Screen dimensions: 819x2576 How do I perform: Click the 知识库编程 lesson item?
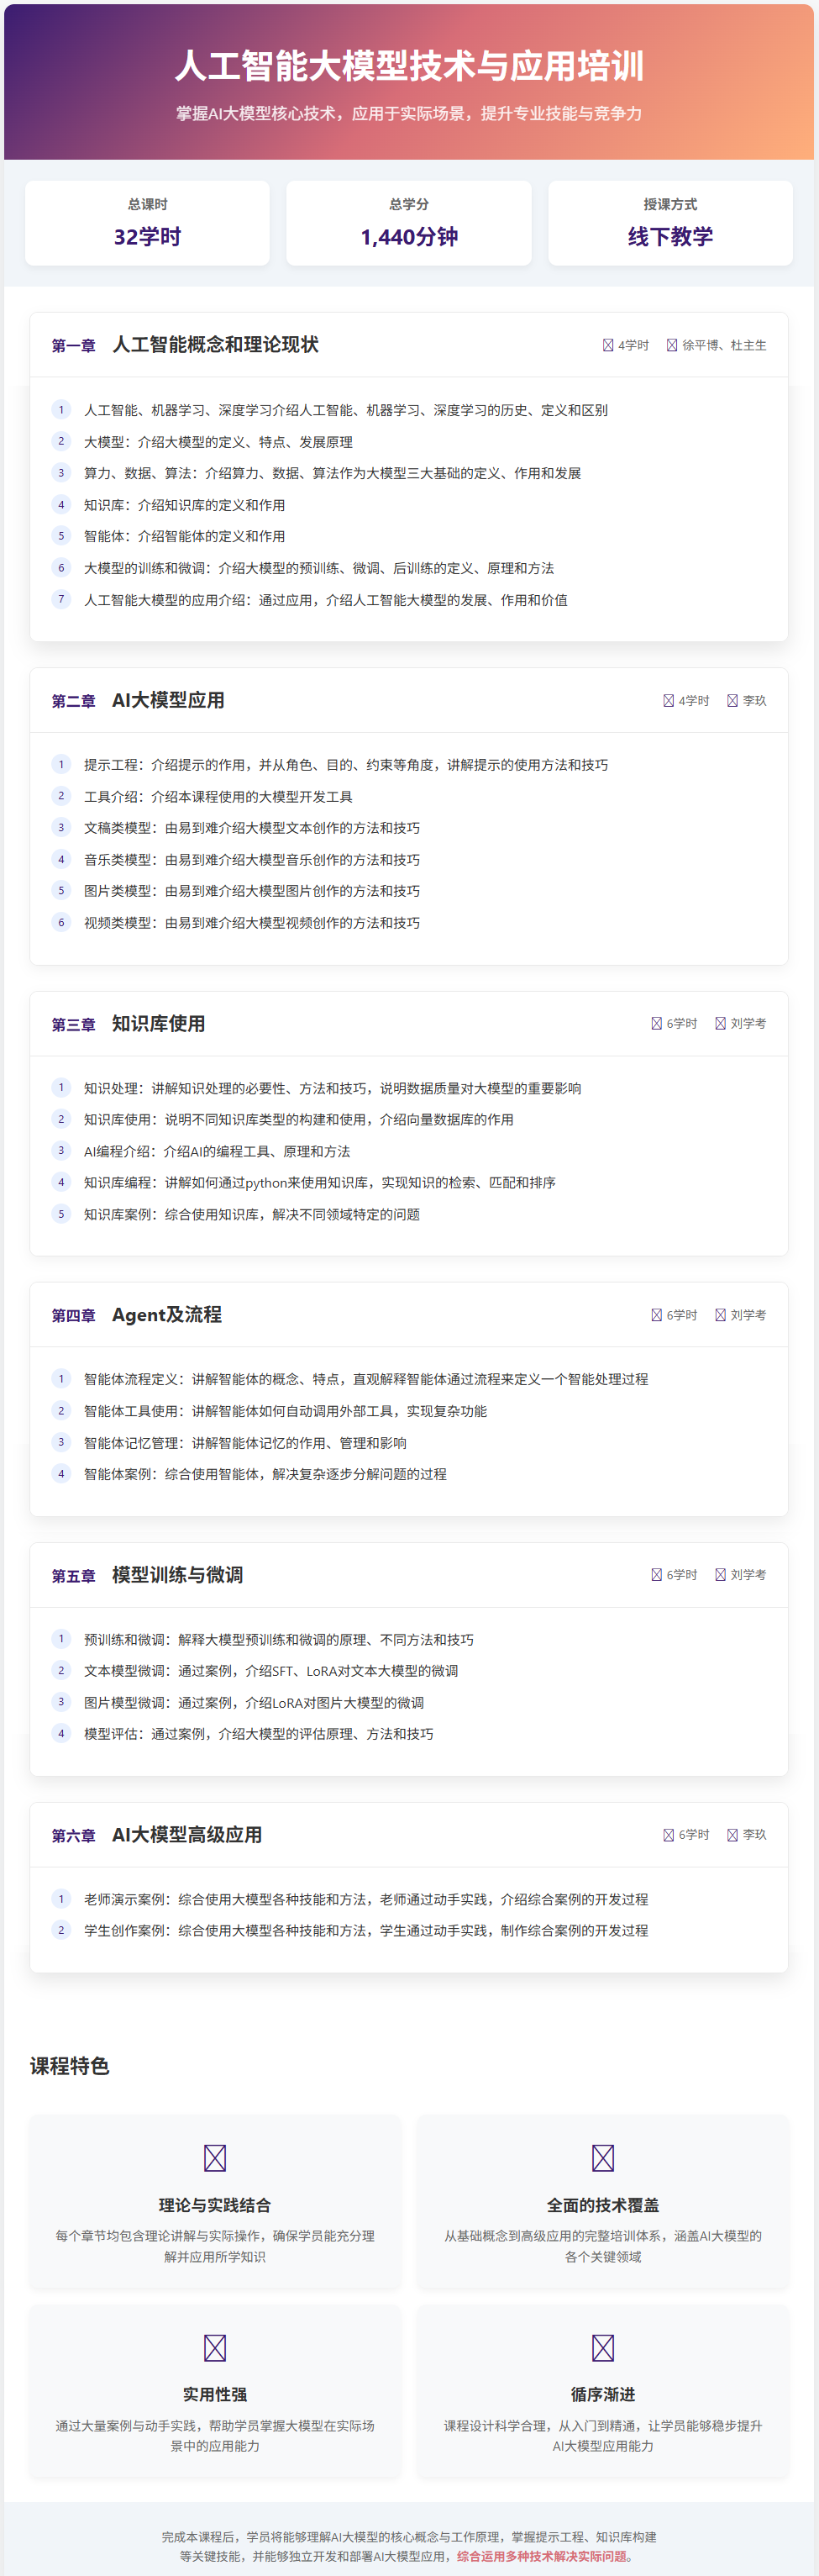pos(319,1182)
